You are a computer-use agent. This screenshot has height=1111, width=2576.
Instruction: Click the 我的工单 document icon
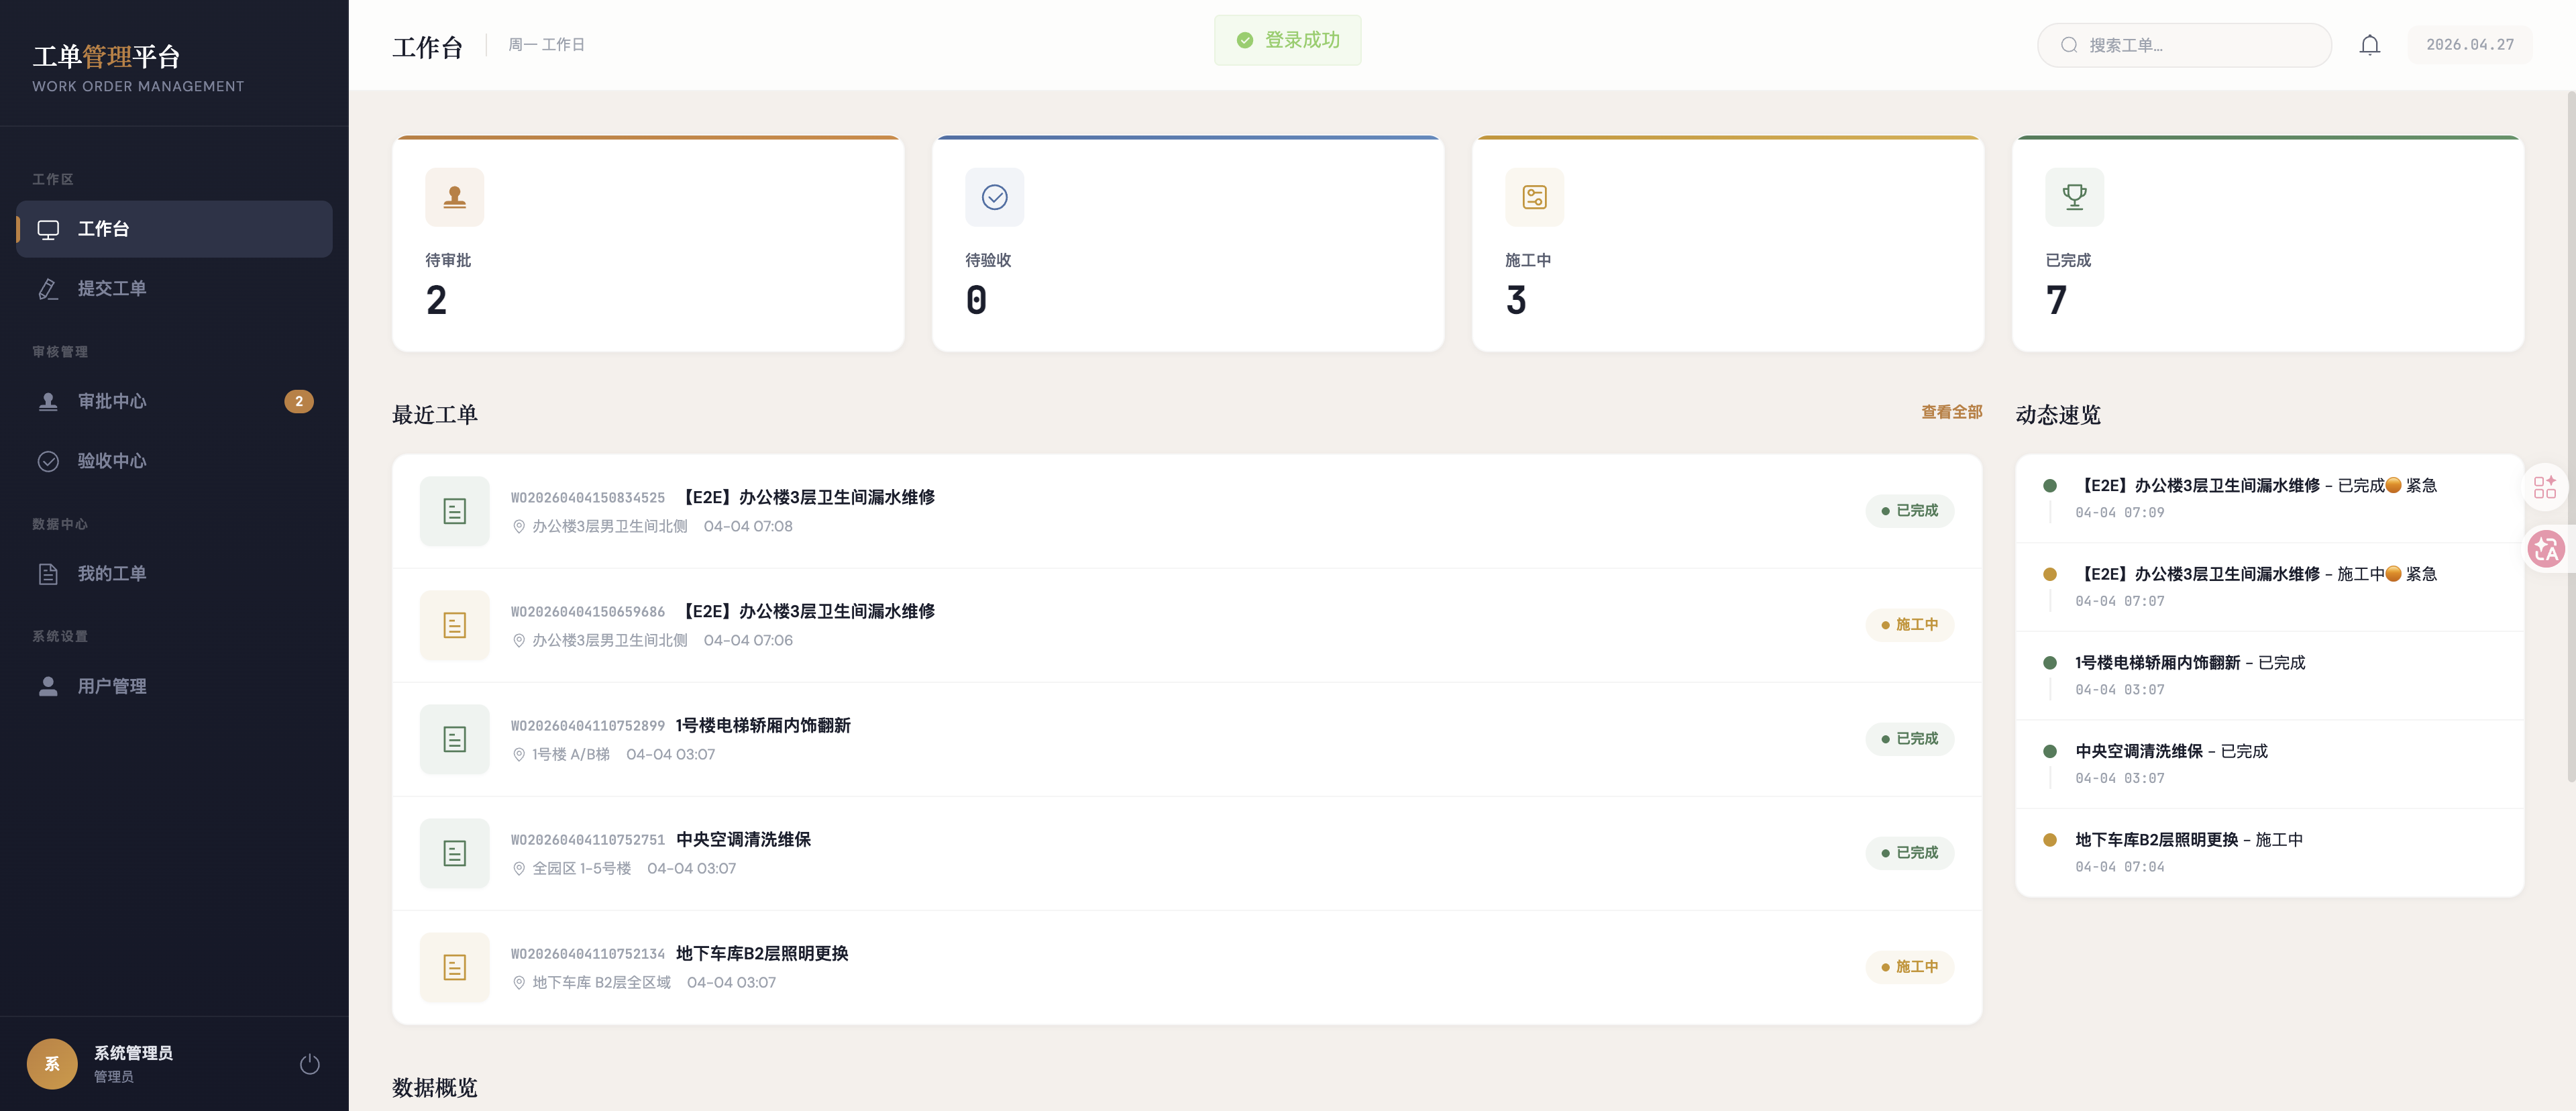(x=48, y=574)
